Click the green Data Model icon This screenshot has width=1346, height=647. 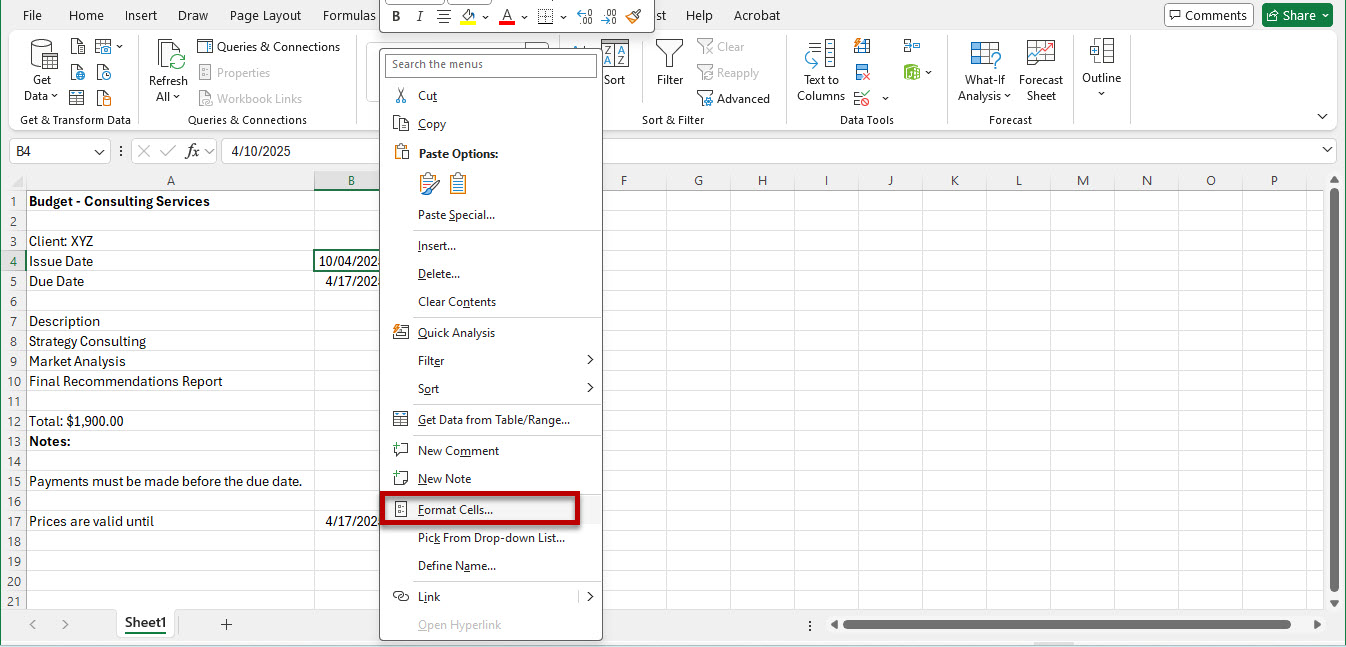tap(911, 72)
